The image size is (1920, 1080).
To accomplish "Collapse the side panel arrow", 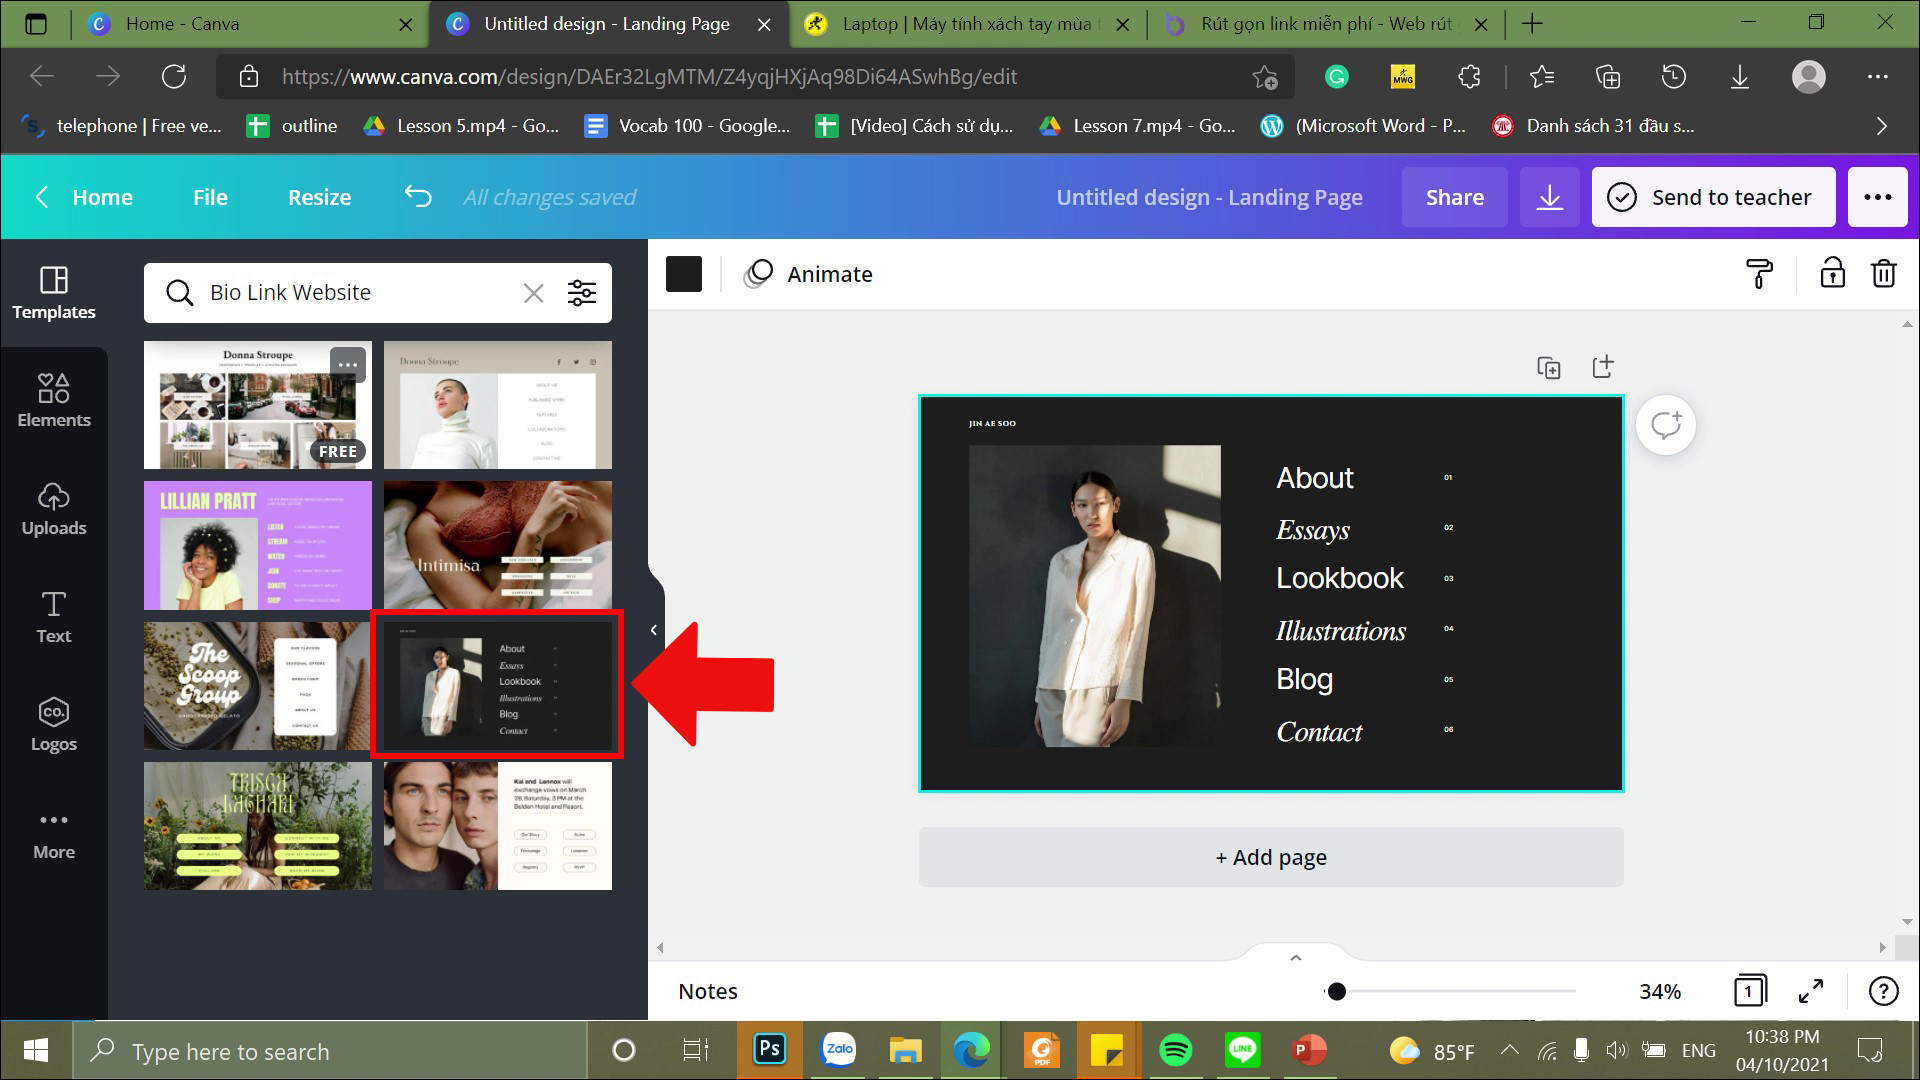I will click(653, 630).
